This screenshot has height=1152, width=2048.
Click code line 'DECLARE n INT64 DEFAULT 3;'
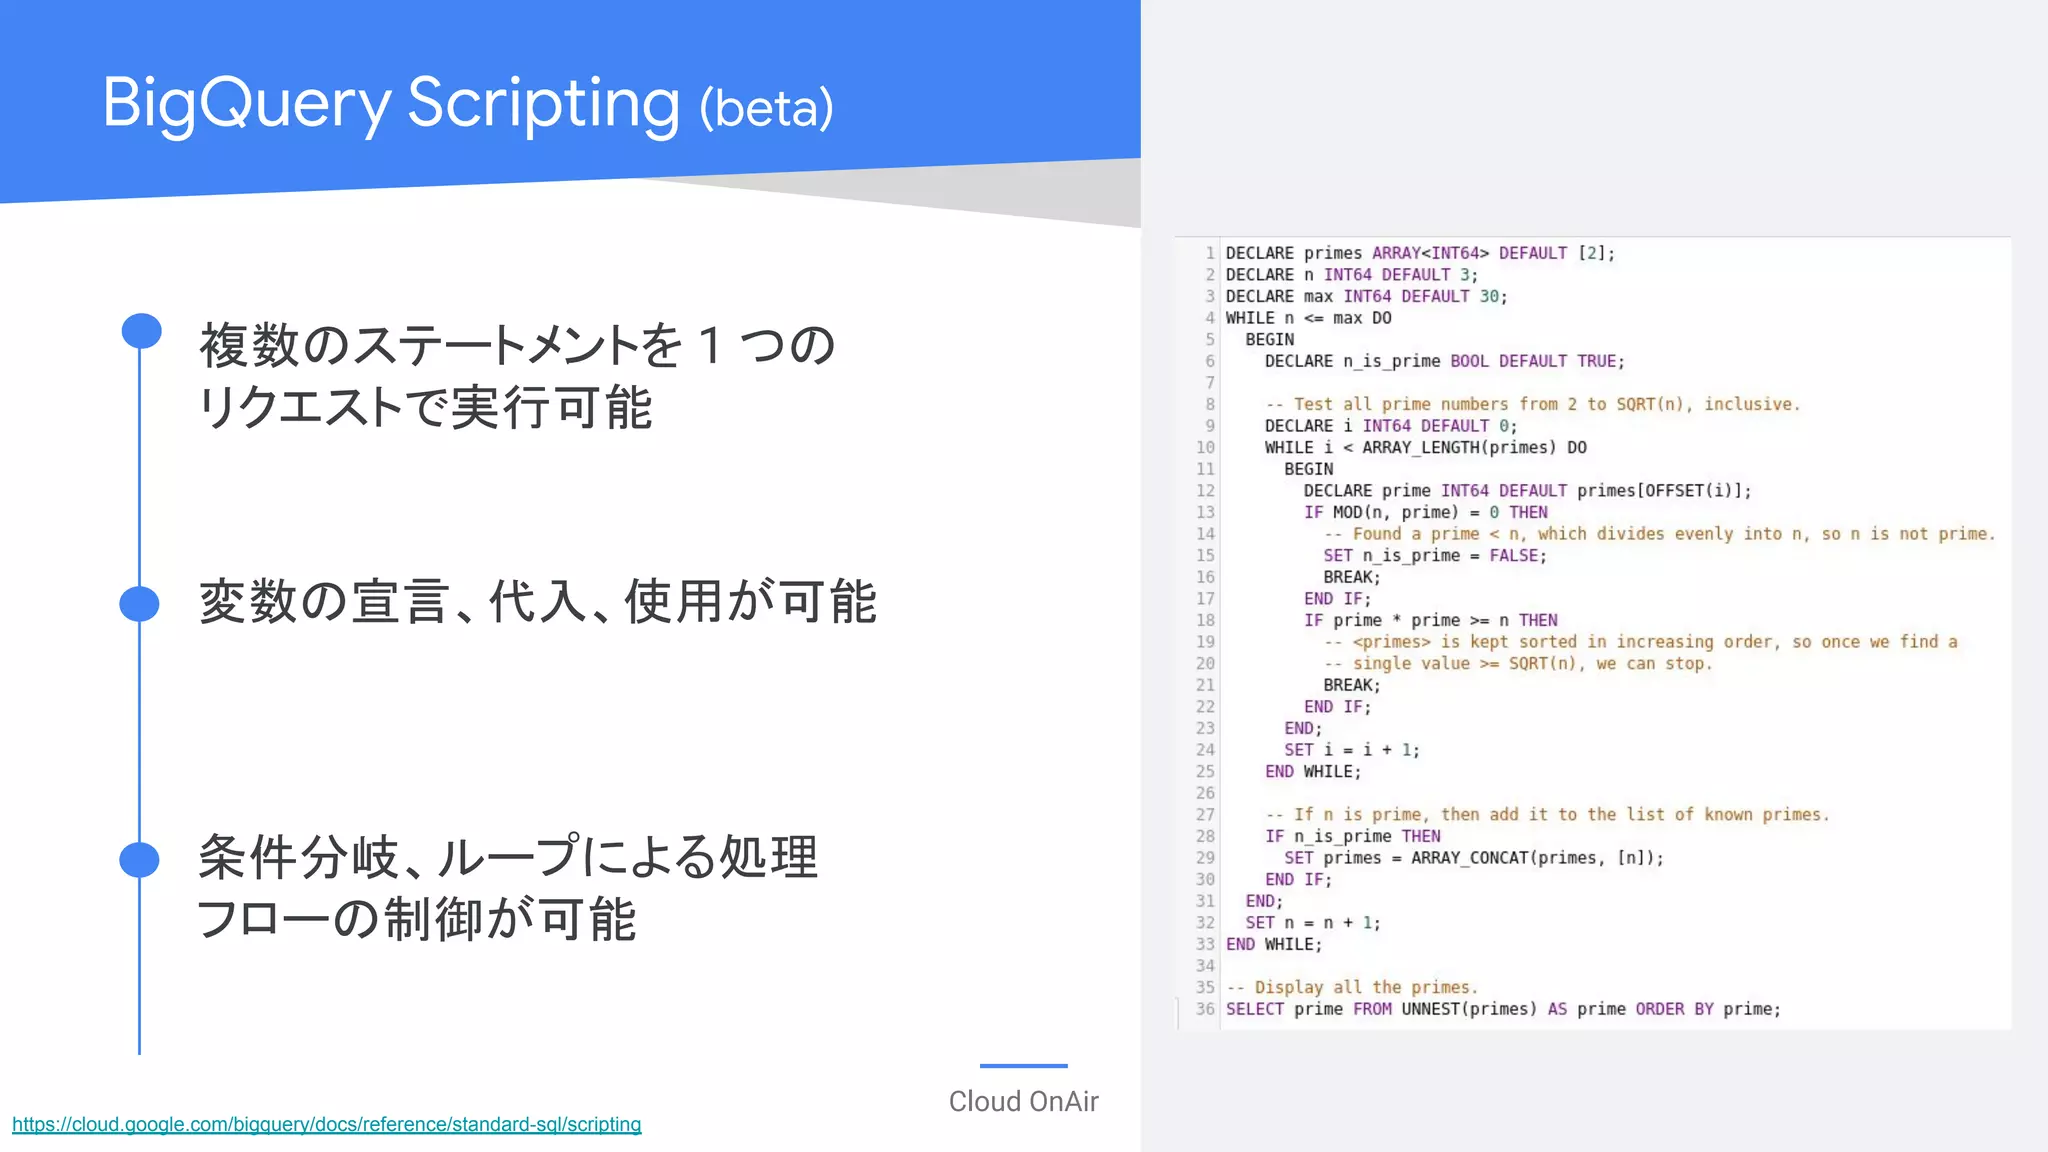point(1351,275)
